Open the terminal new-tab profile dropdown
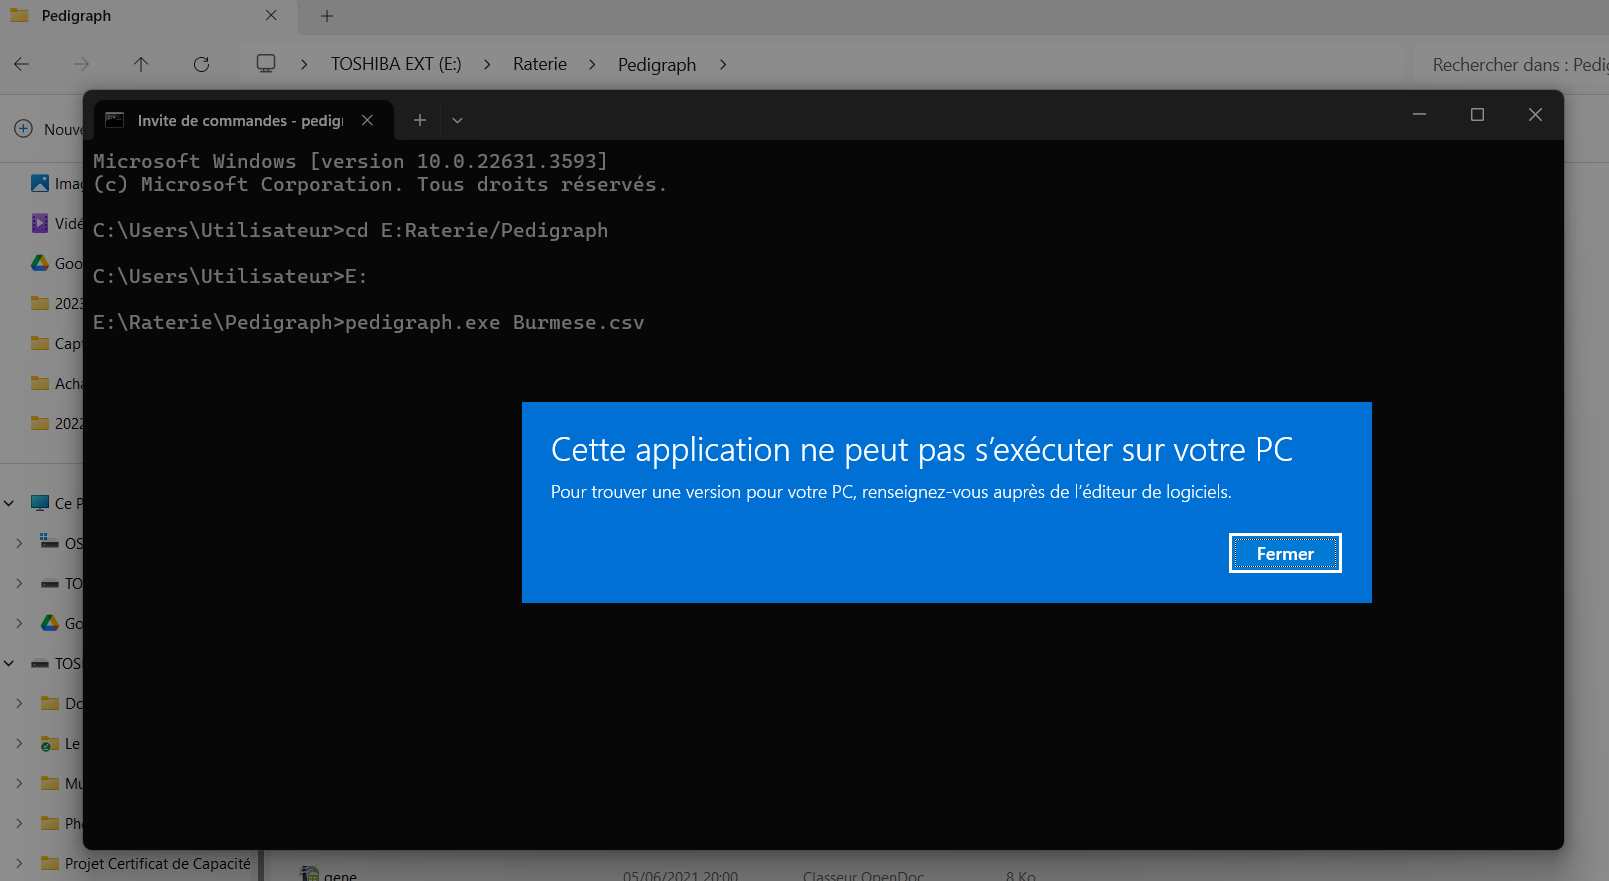This screenshot has width=1609, height=881. 457,120
